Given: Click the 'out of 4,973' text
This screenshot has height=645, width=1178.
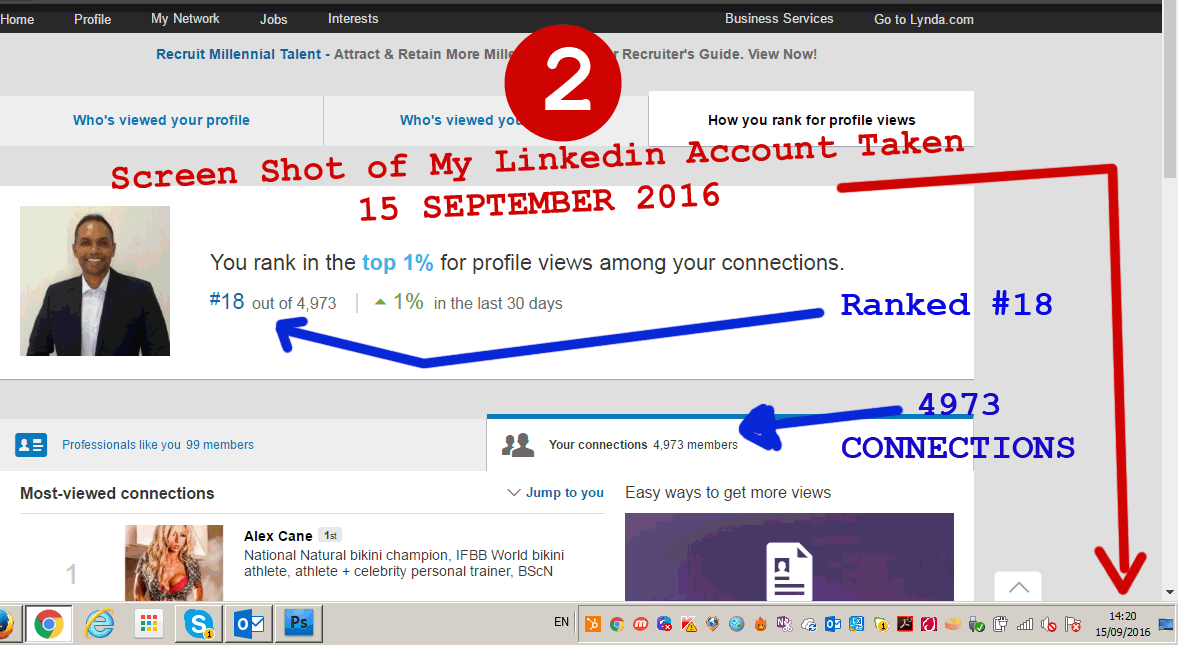Looking at the screenshot, I should click(294, 303).
